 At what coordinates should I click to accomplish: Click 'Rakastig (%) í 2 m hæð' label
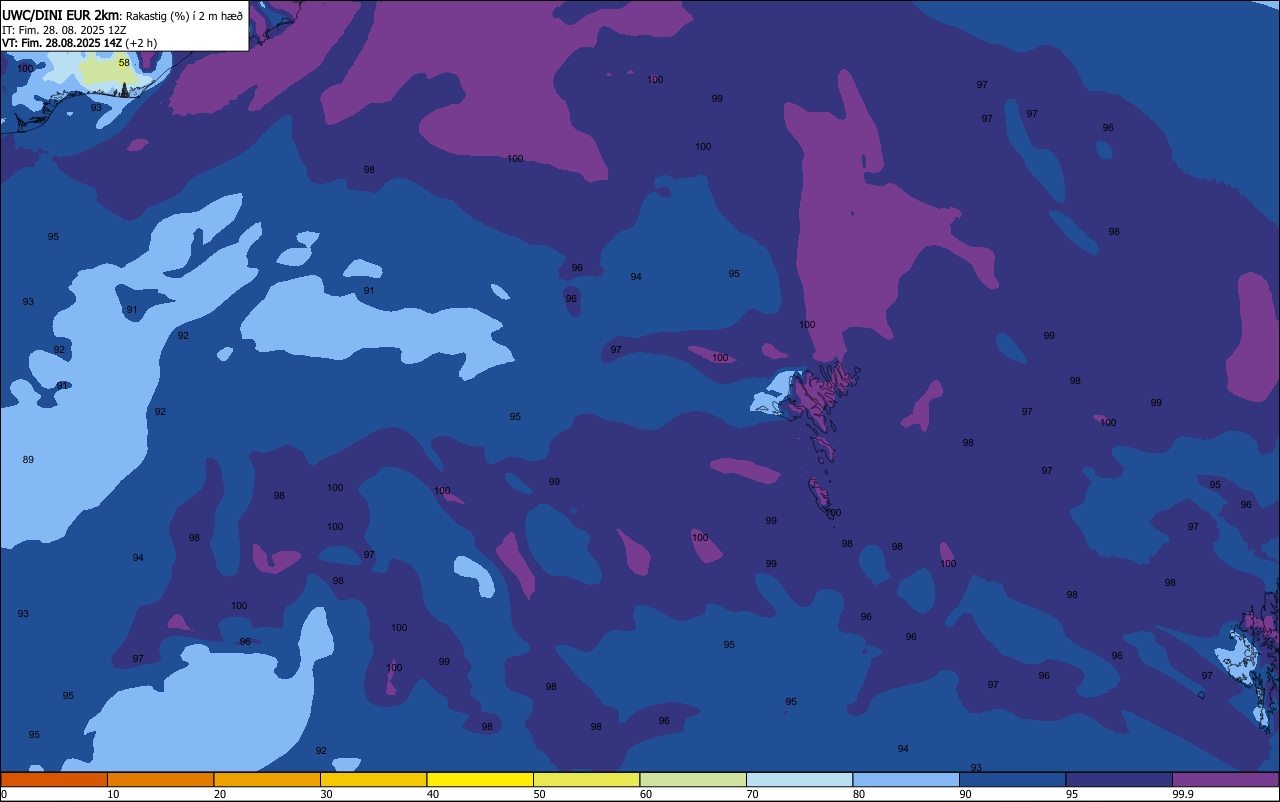pyautogui.click(x=184, y=15)
